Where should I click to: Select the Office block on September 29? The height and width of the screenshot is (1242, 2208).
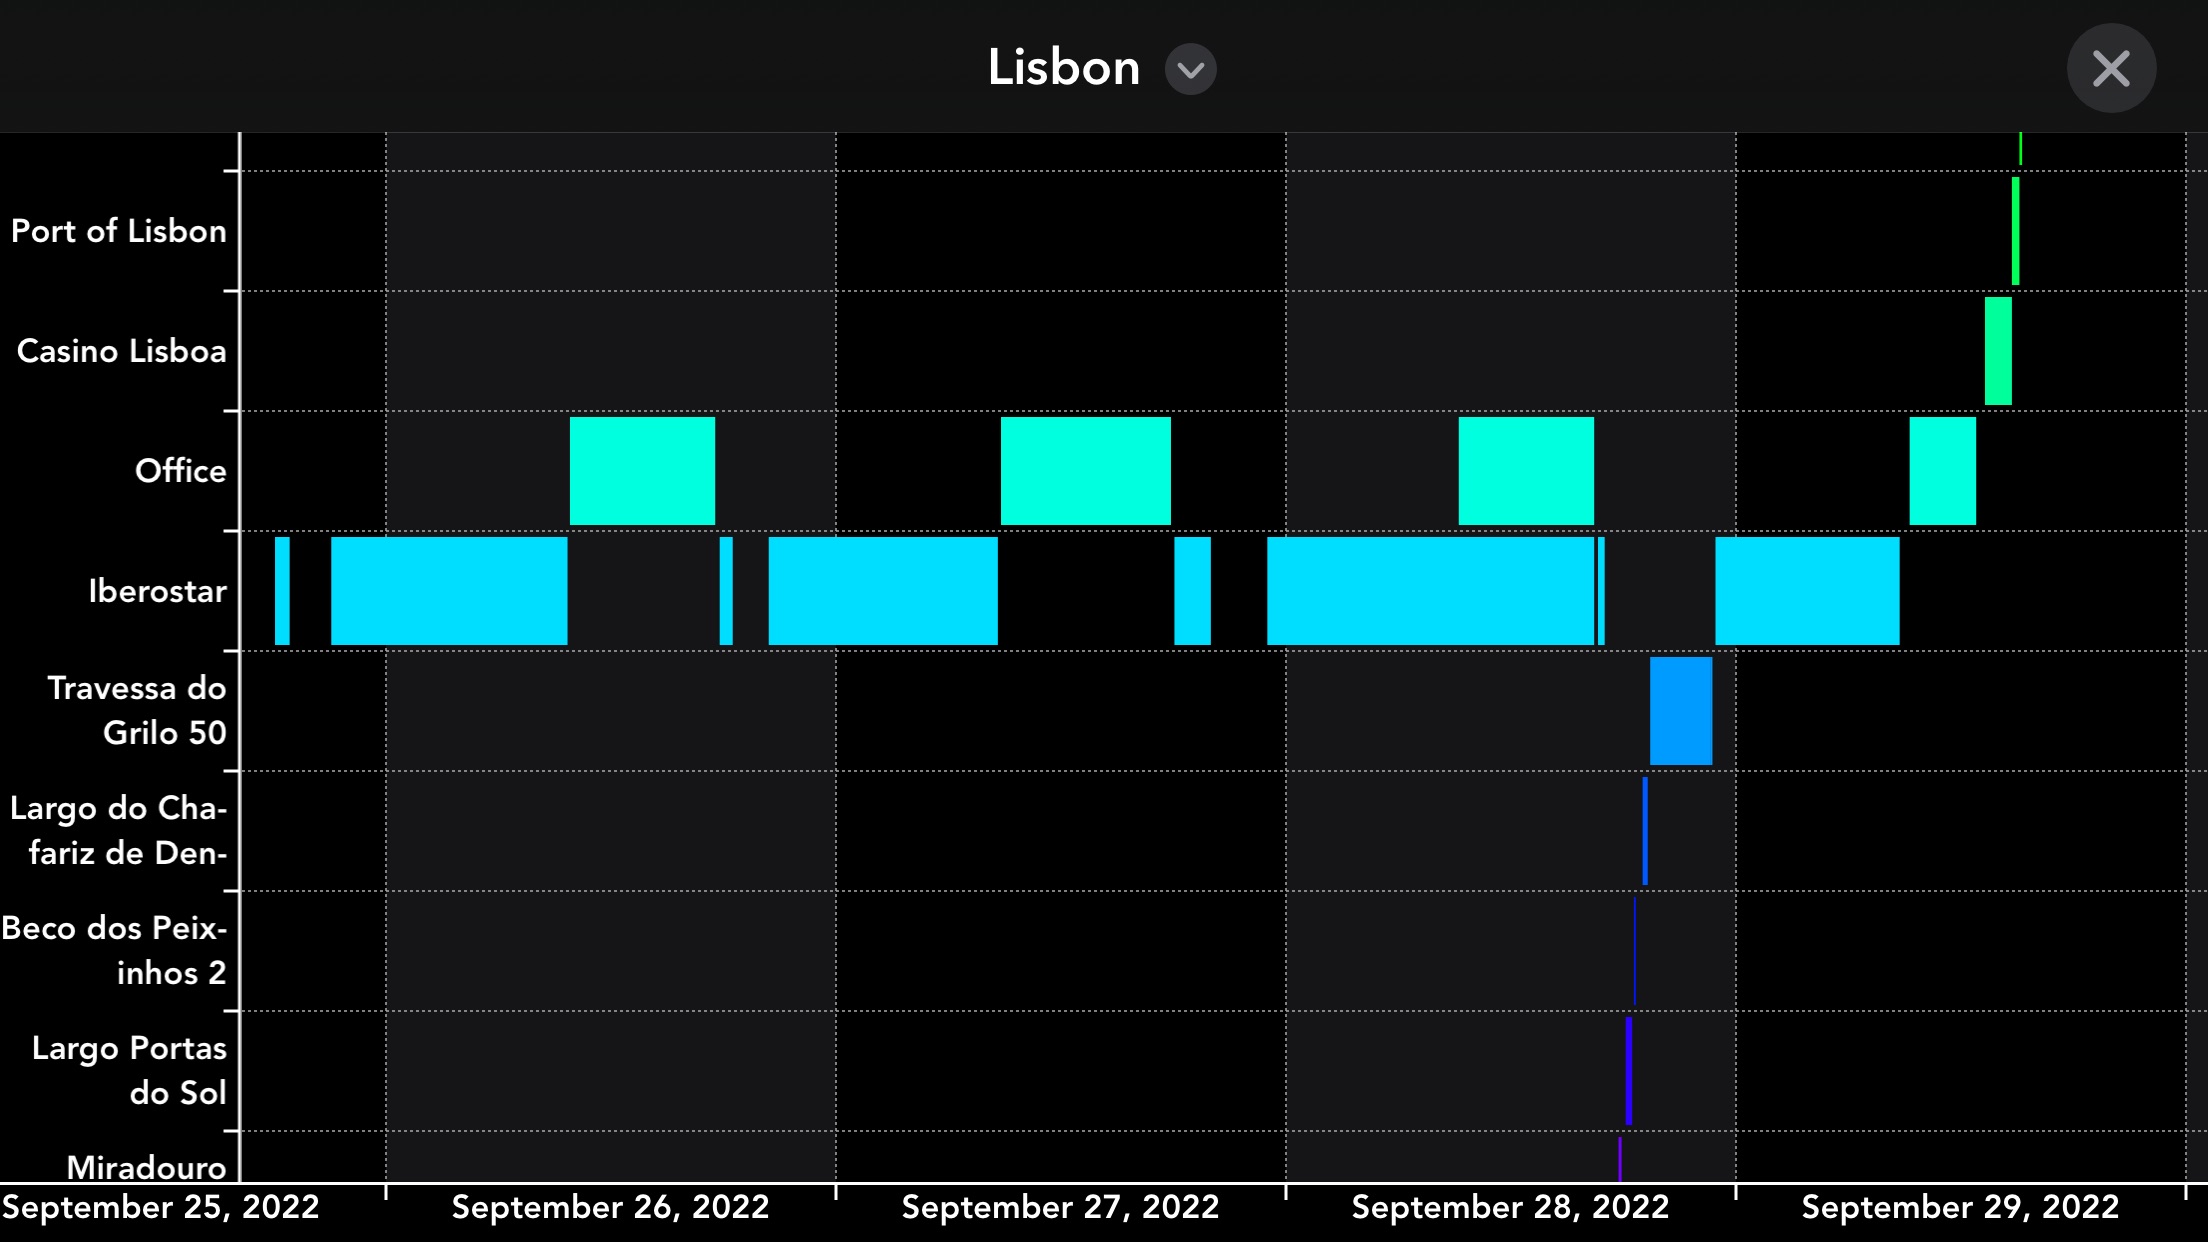click(x=1942, y=471)
